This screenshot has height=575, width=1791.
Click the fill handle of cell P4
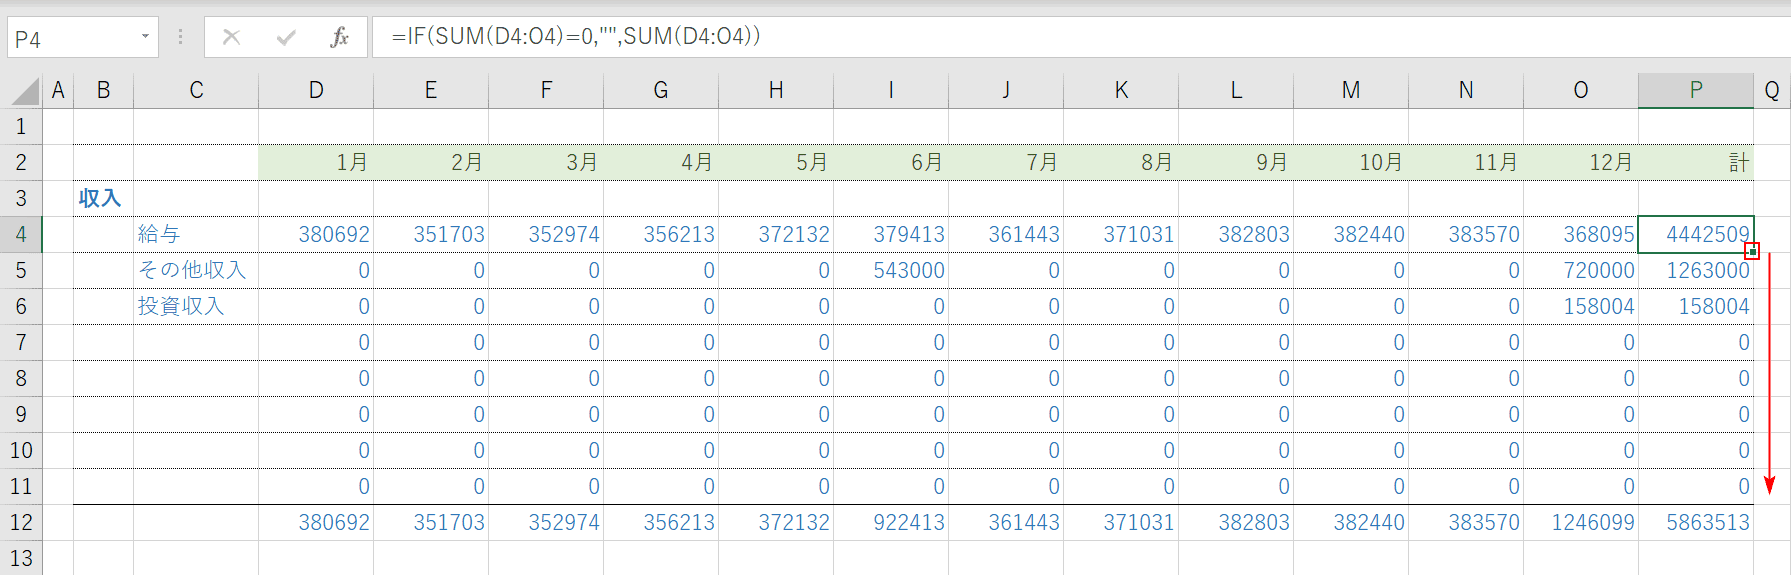pos(1752,252)
